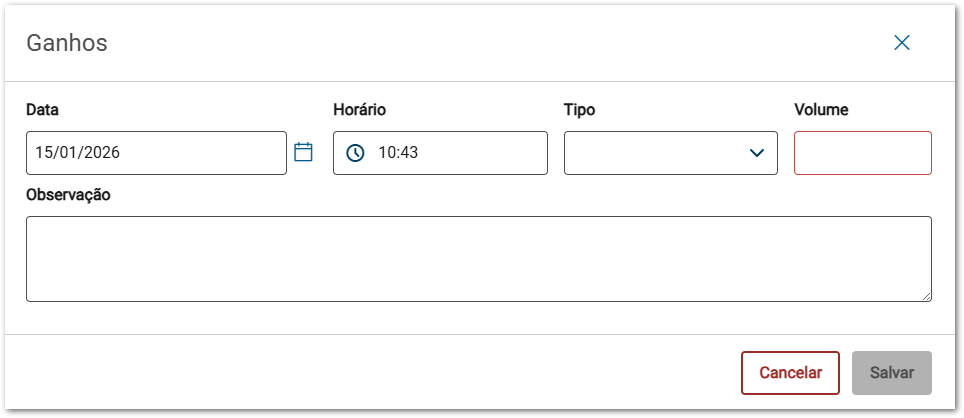Expand the Tipo dropdown chevron arrow
Image resolution: width=964 pixels, height=418 pixels.
coord(757,153)
